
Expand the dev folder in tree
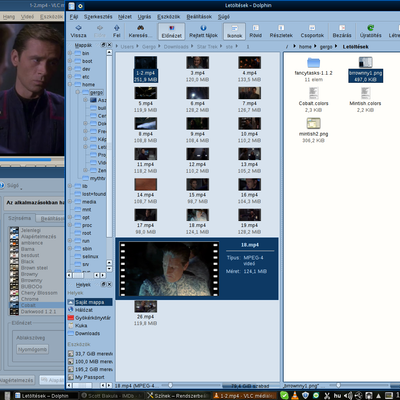pos(70,69)
